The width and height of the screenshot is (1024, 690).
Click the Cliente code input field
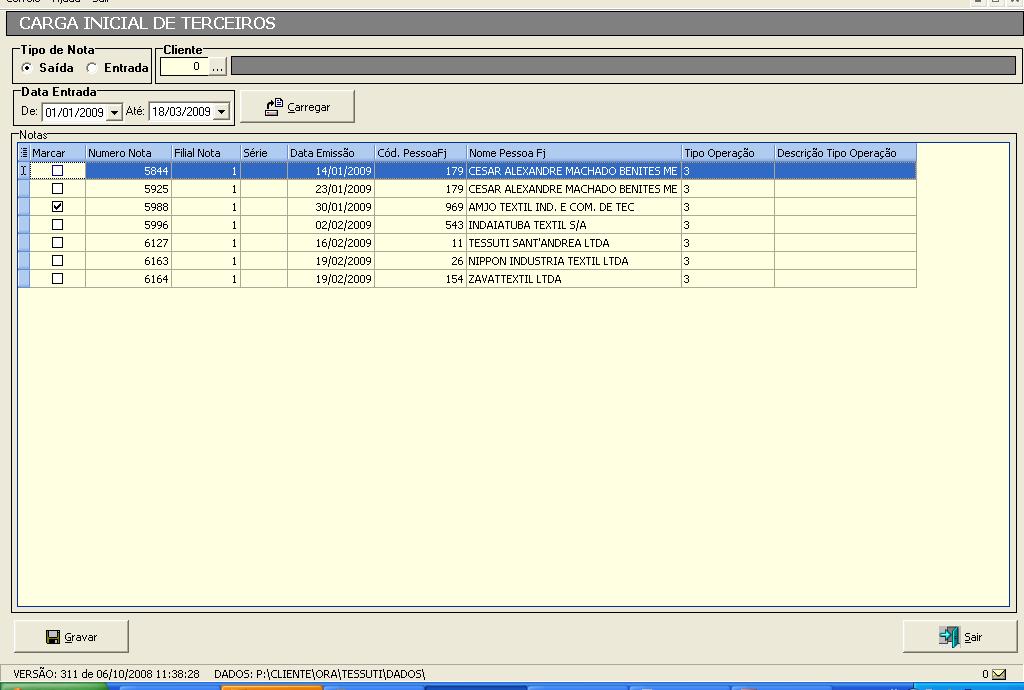click(184, 67)
